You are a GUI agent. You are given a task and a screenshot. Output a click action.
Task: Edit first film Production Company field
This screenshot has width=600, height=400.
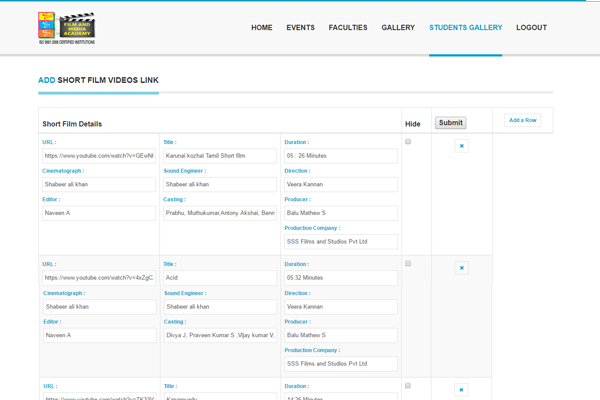click(x=341, y=241)
